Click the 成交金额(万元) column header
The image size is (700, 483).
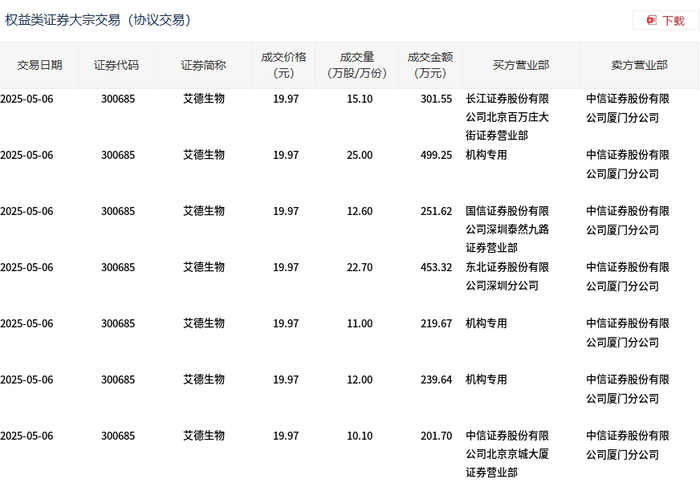click(x=430, y=65)
